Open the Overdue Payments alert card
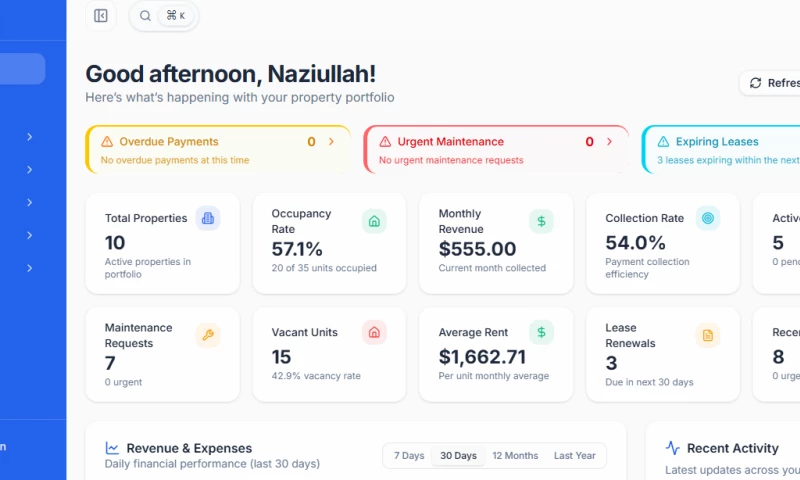Viewport: 800px width, 480px height. click(x=218, y=149)
